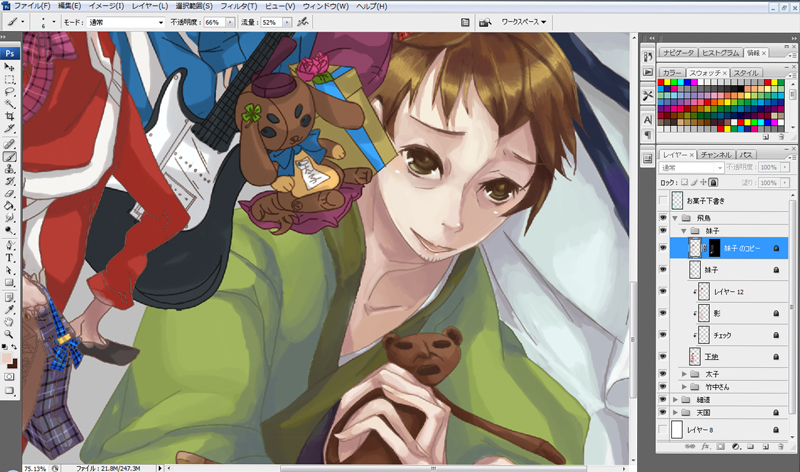Expand the 天国 layer group
This screenshot has height=472, width=800.
pyautogui.click(x=675, y=412)
